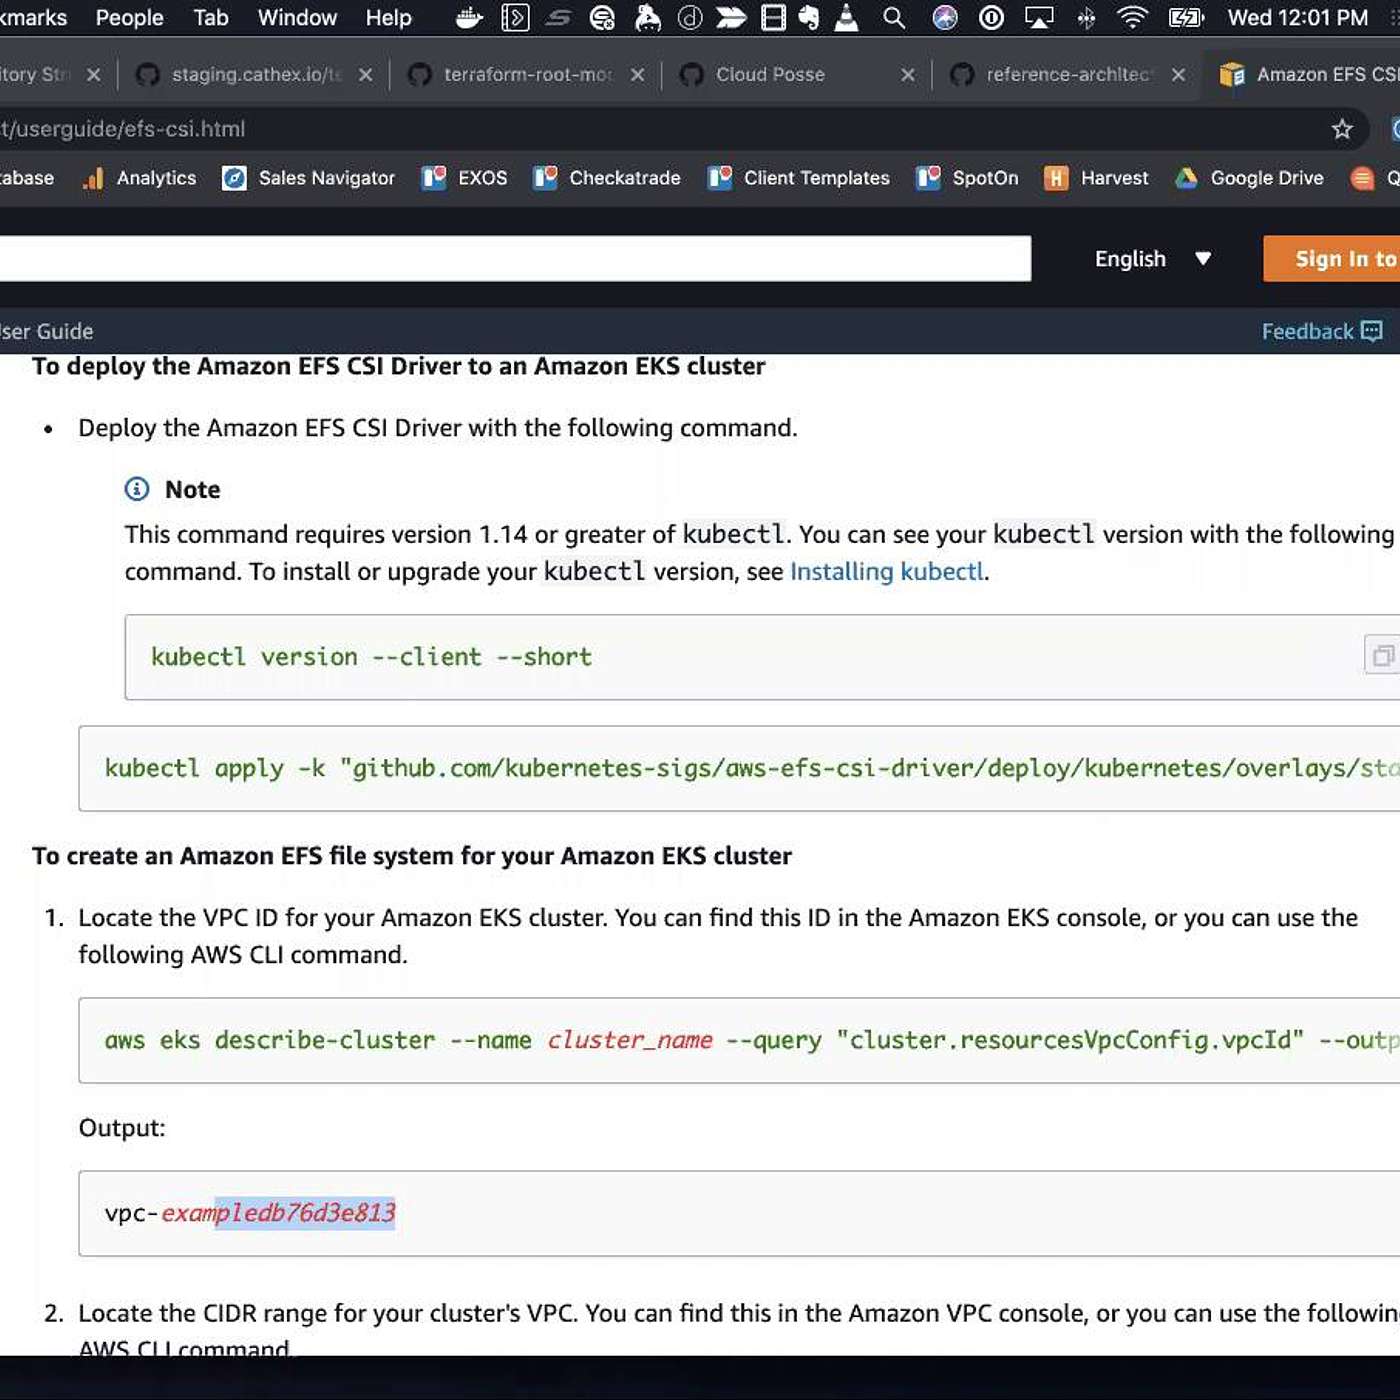Launch Siri from the menu bar
1400x1400 pixels.
pos(944,18)
